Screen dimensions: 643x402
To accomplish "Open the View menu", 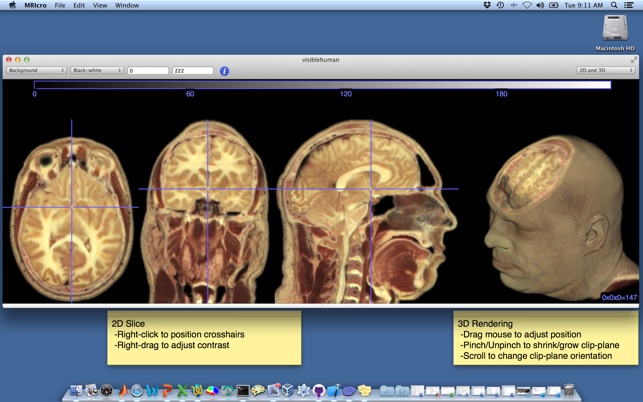I will [x=100, y=6].
